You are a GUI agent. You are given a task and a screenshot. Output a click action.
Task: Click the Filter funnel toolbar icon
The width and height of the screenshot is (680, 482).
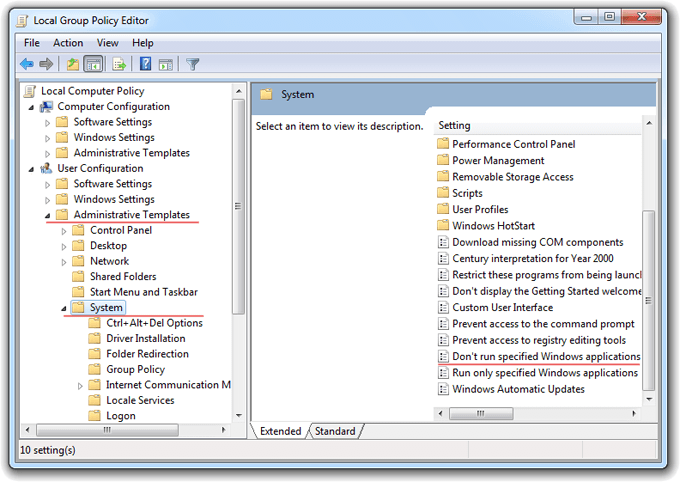[193, 64]
